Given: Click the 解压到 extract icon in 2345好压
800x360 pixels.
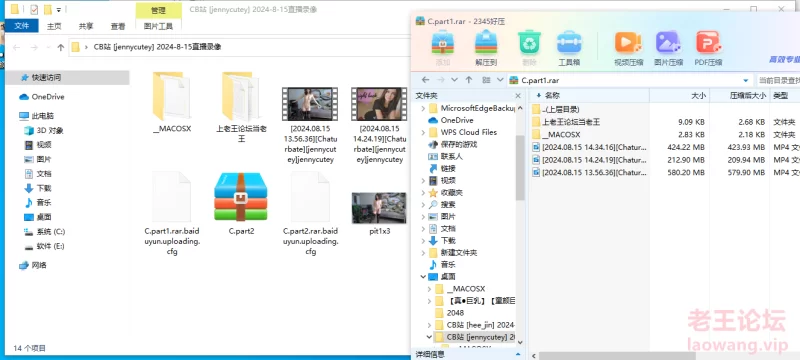Looking at the screenshot, I should (486, 48).
